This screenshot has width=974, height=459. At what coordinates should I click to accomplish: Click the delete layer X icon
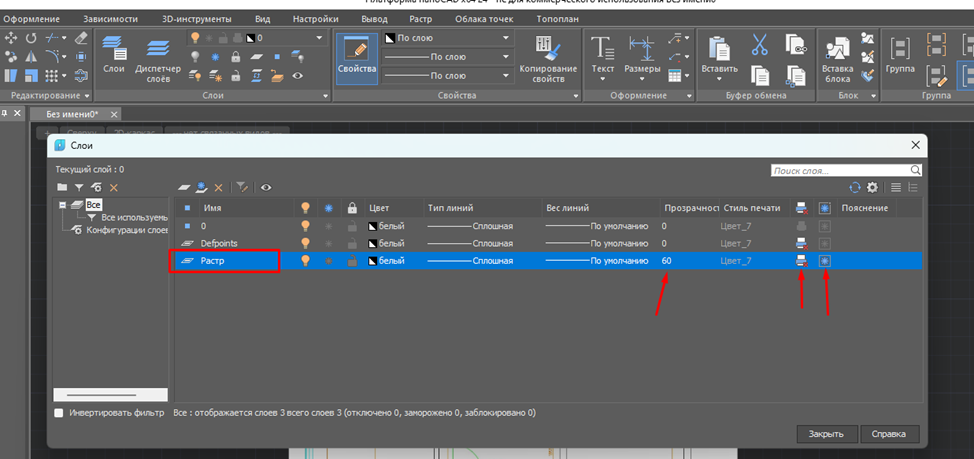coord(218,187)
